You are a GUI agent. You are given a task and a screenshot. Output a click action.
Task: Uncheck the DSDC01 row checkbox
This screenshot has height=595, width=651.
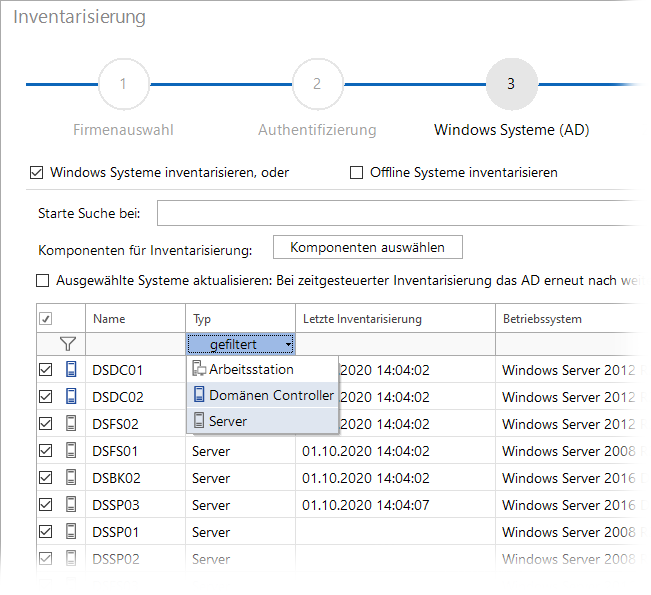click(45, 370)
